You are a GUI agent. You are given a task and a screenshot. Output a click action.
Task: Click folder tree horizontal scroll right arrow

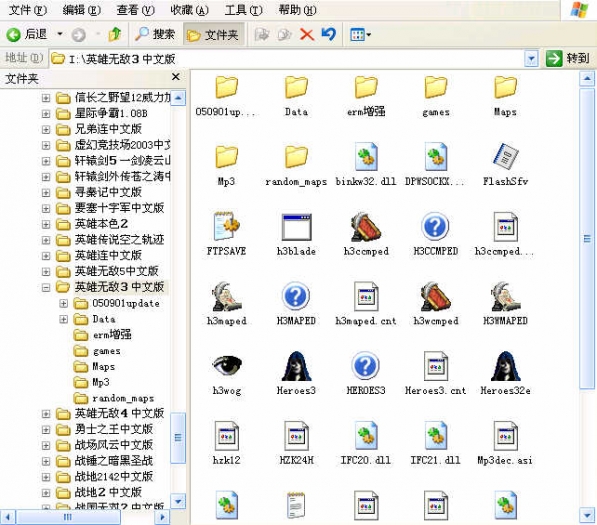pos(162,517)
